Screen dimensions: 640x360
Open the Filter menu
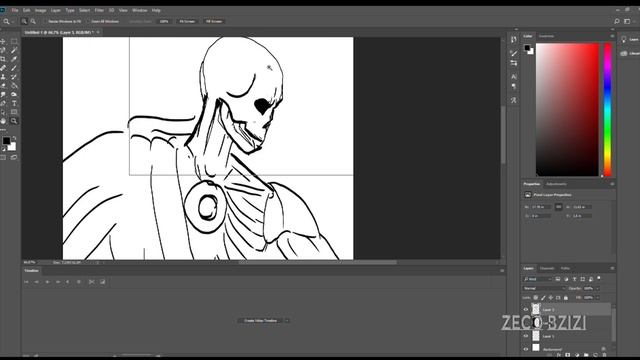99,10
